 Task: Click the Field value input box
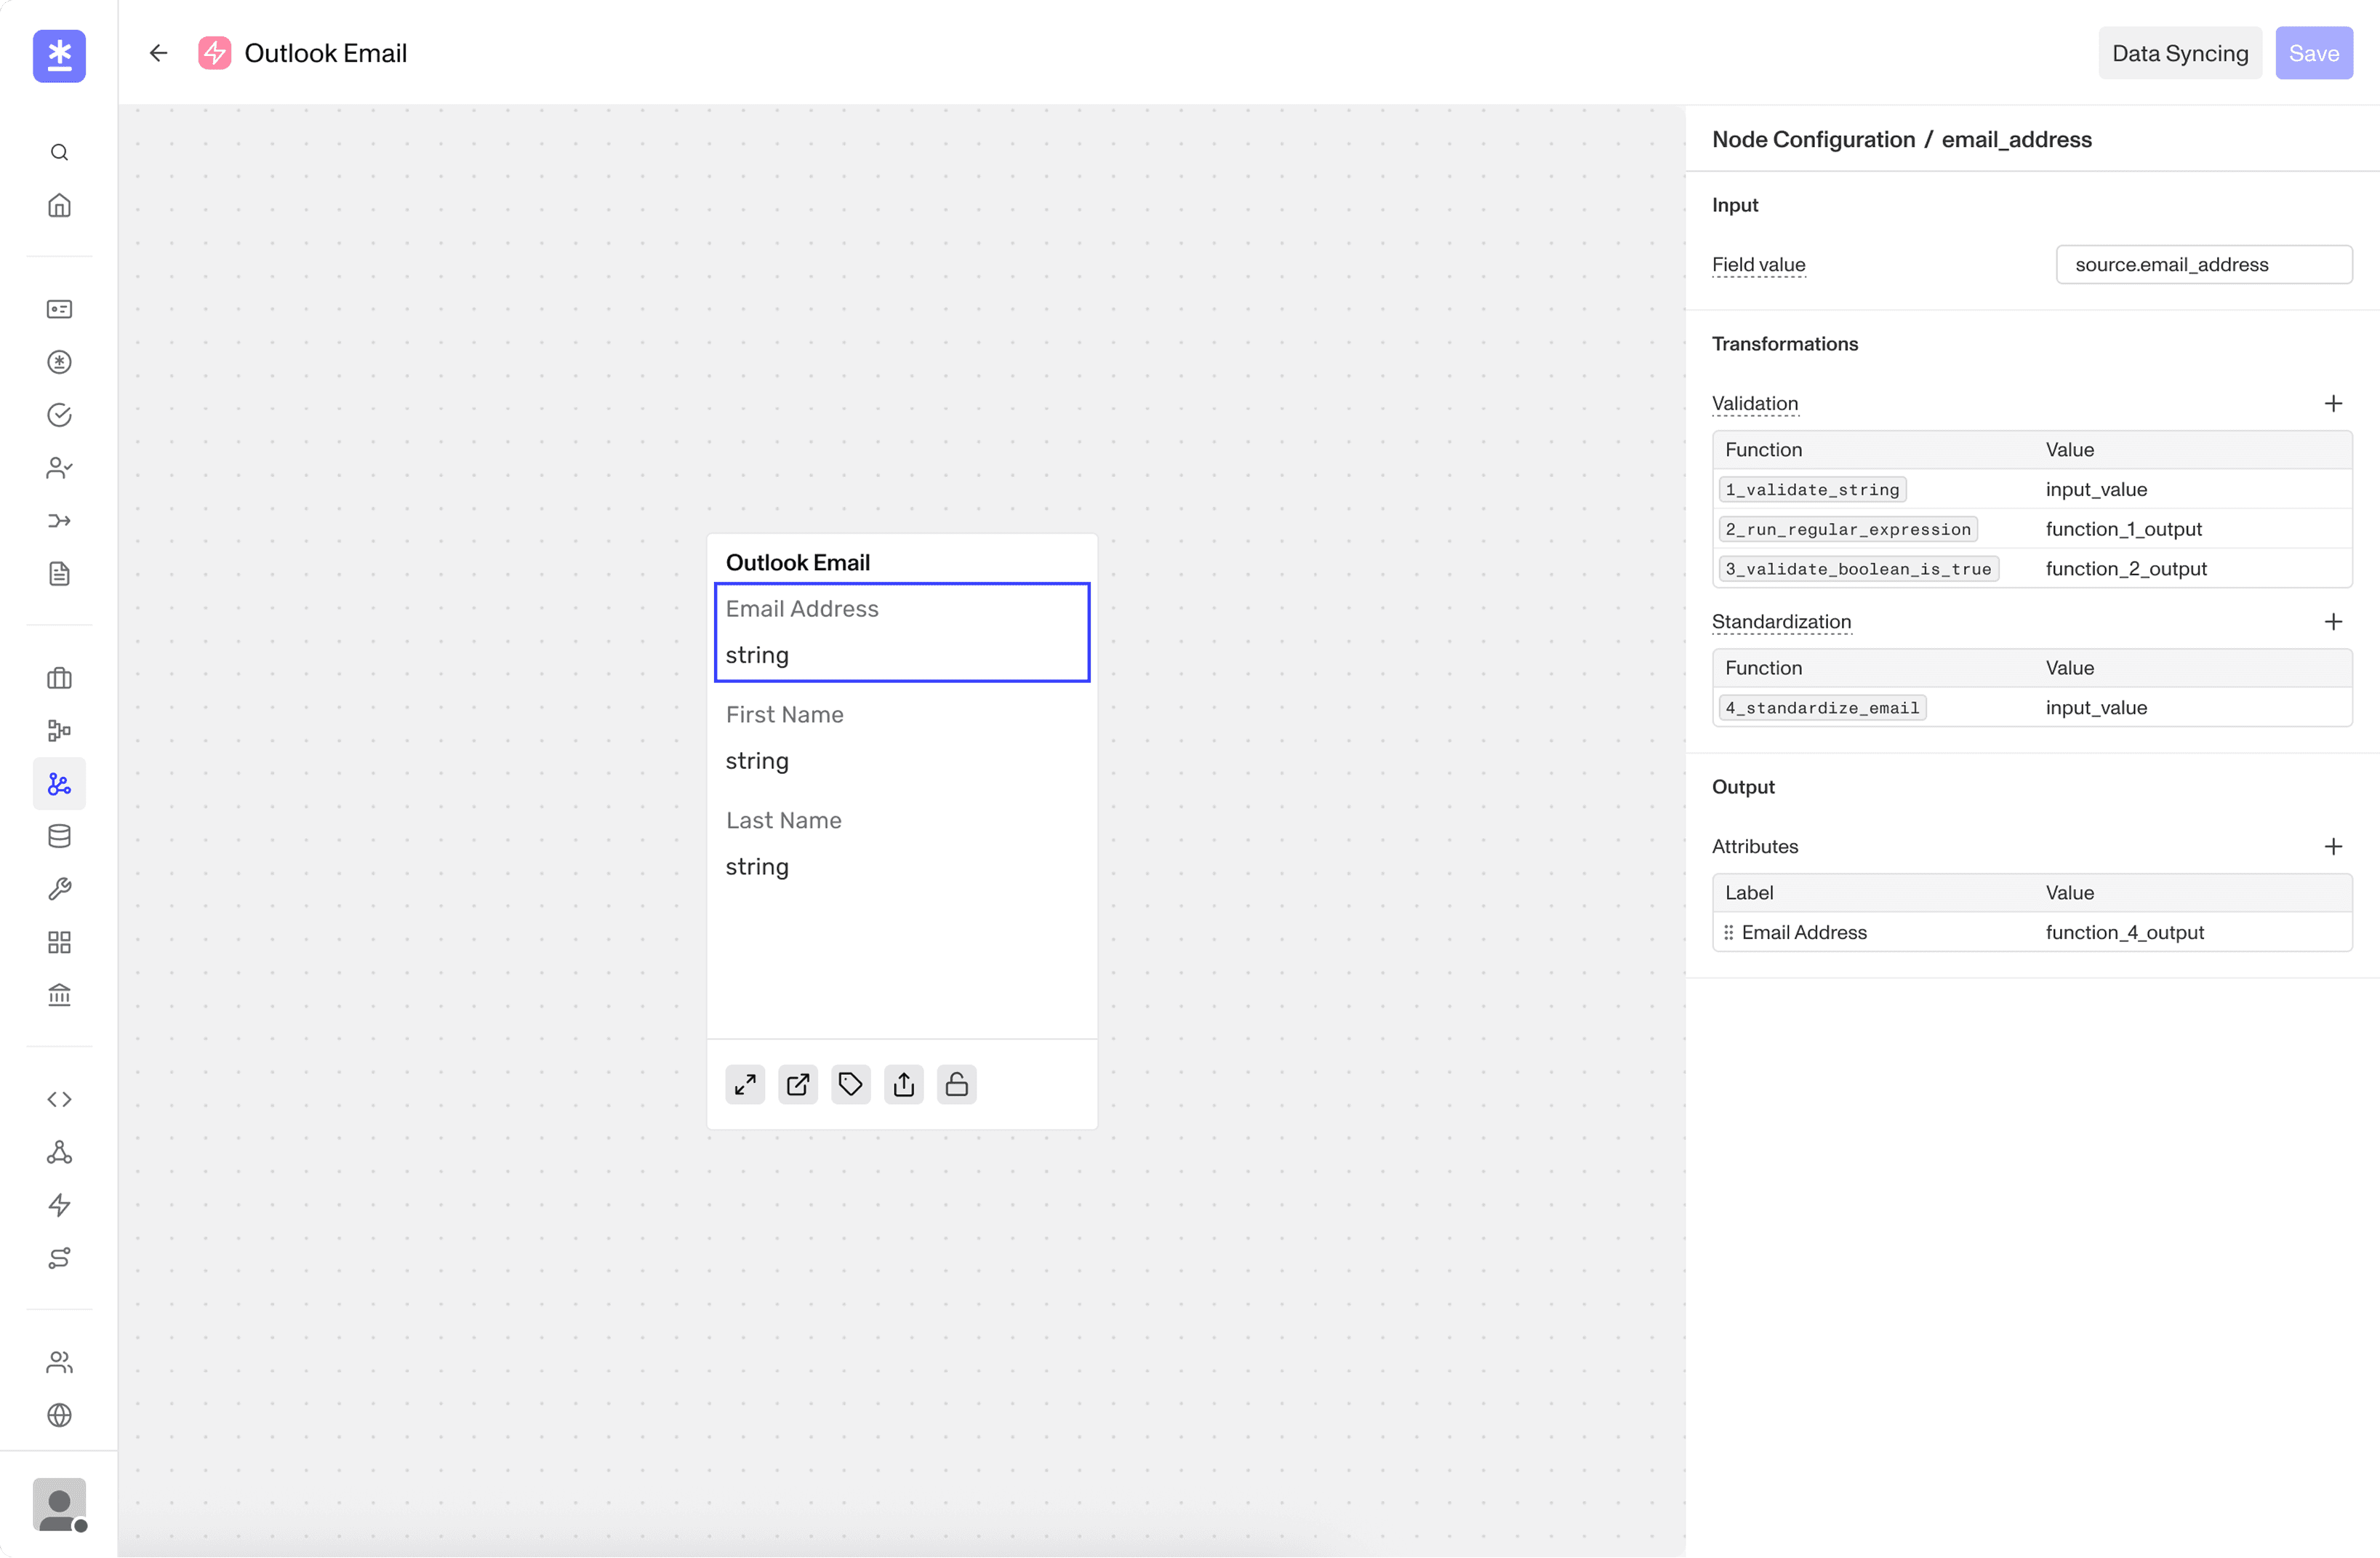[x=2204, y=264]
